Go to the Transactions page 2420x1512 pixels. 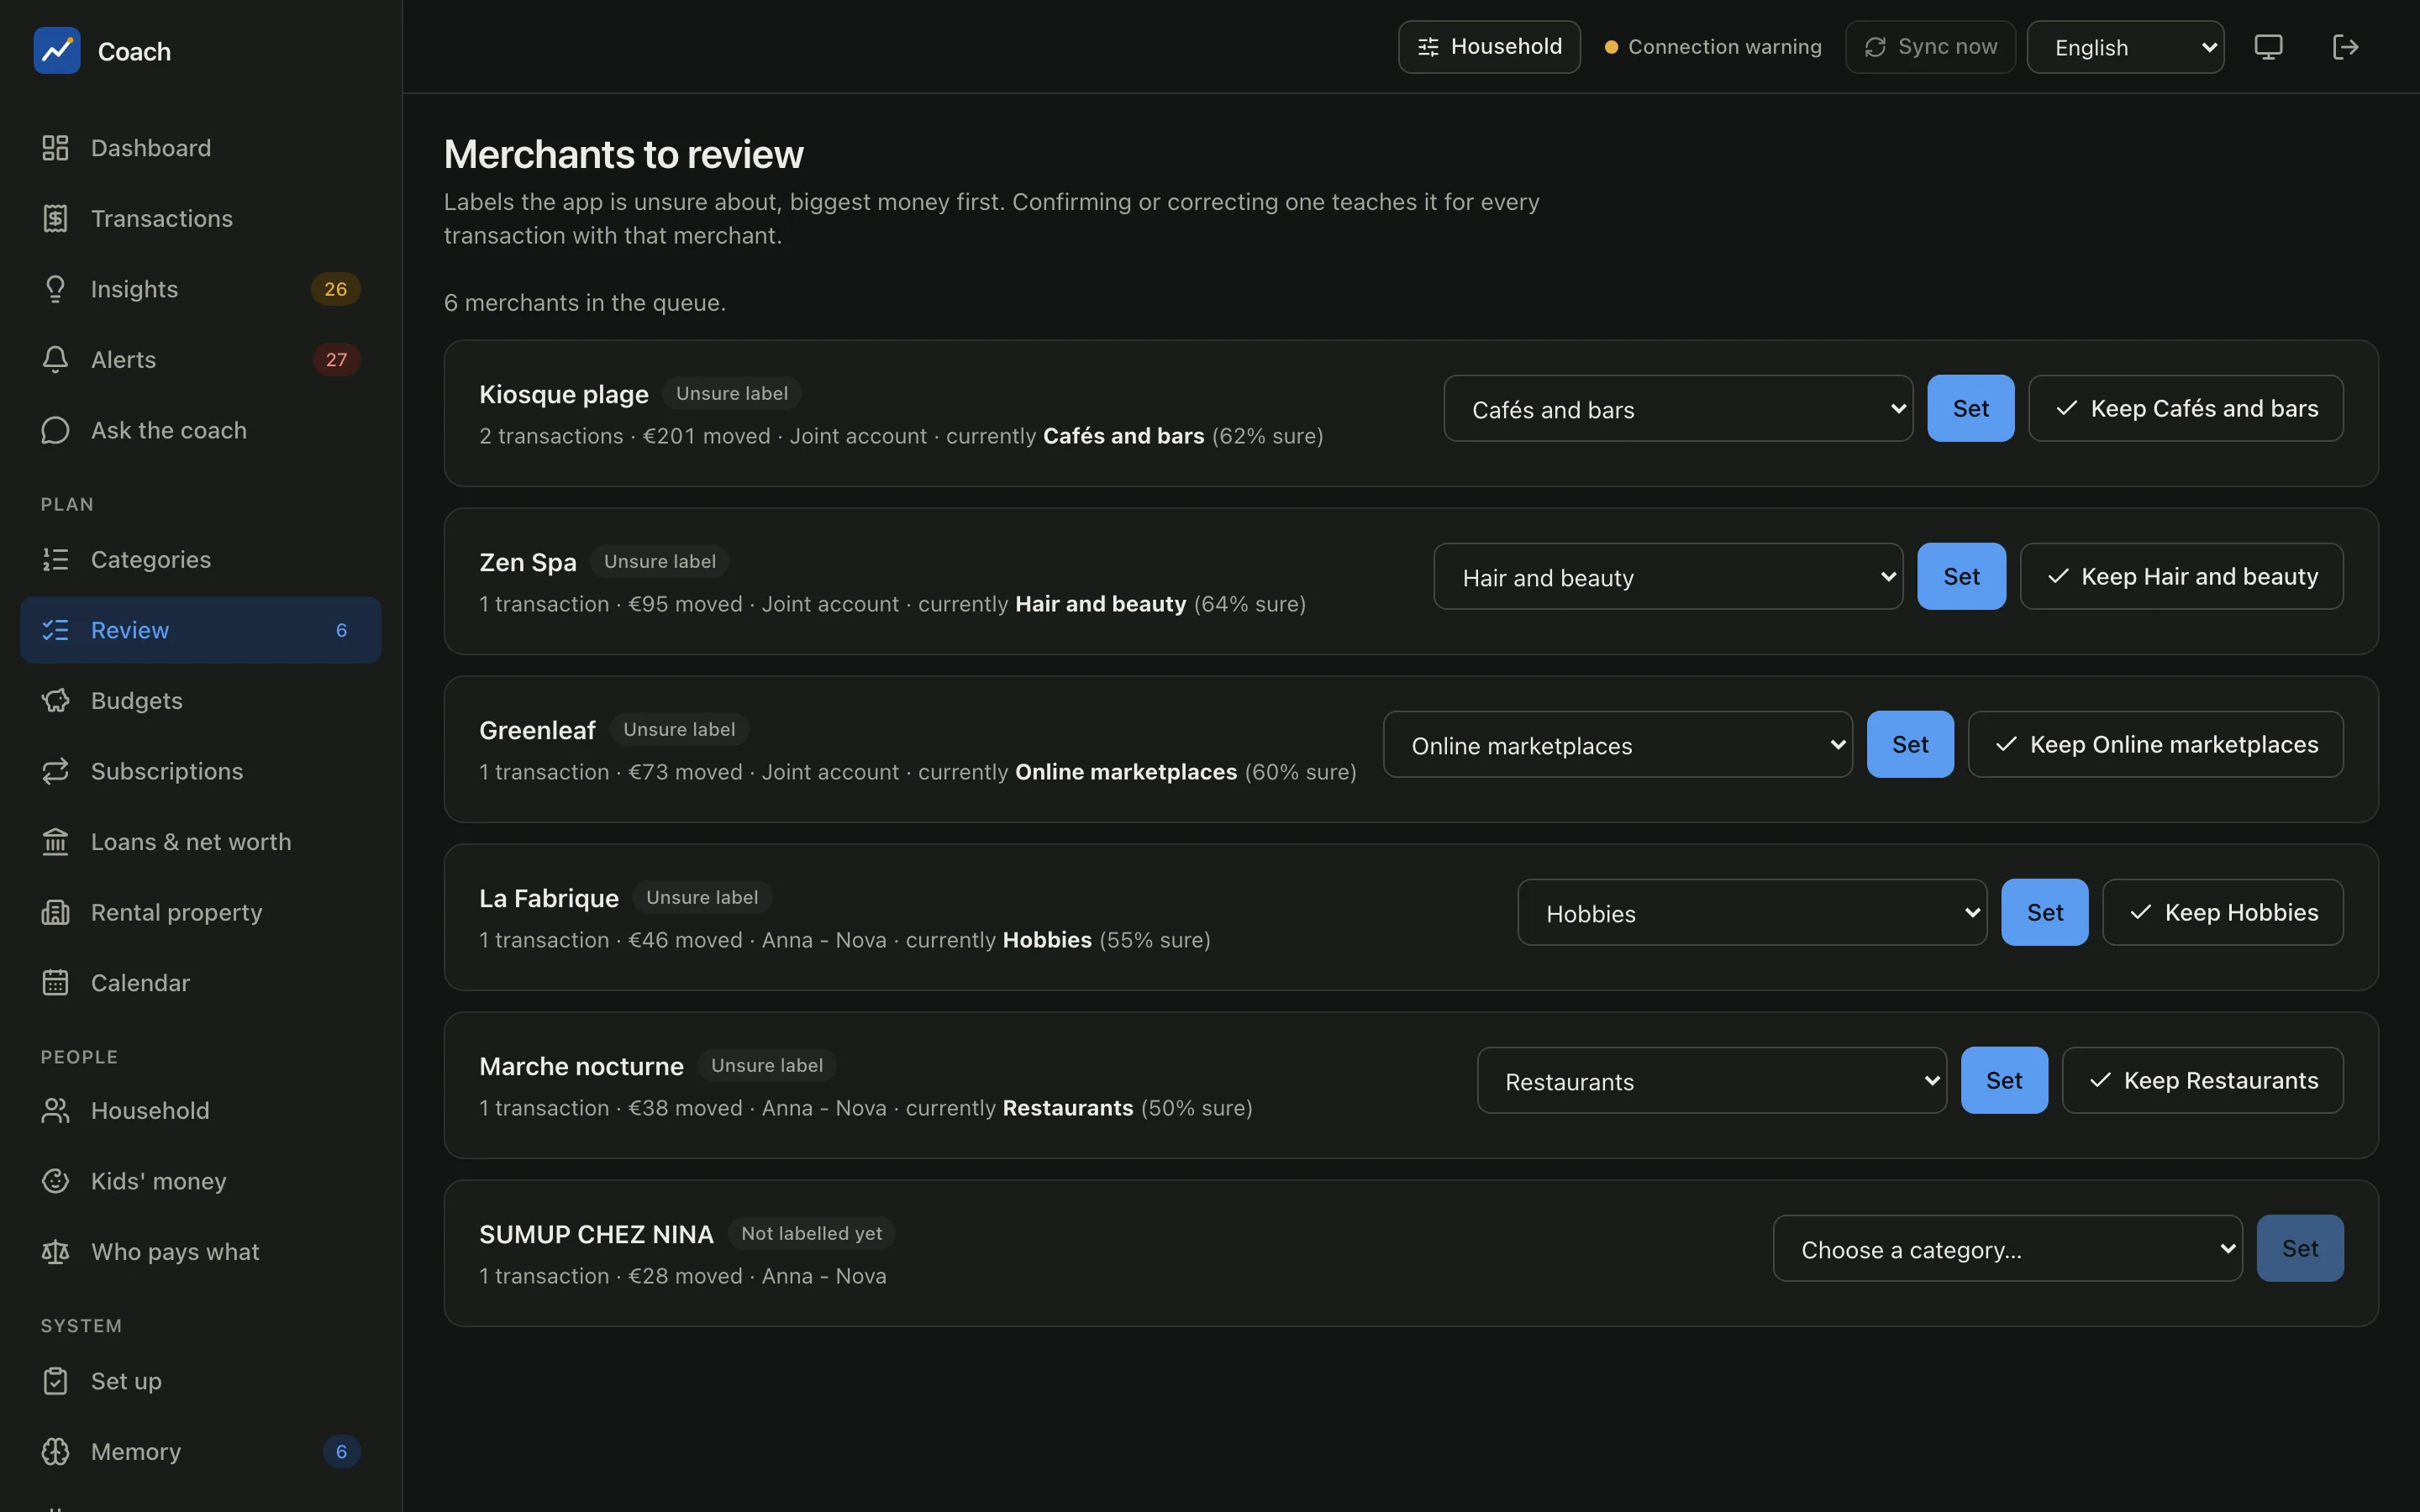[200, 218]
